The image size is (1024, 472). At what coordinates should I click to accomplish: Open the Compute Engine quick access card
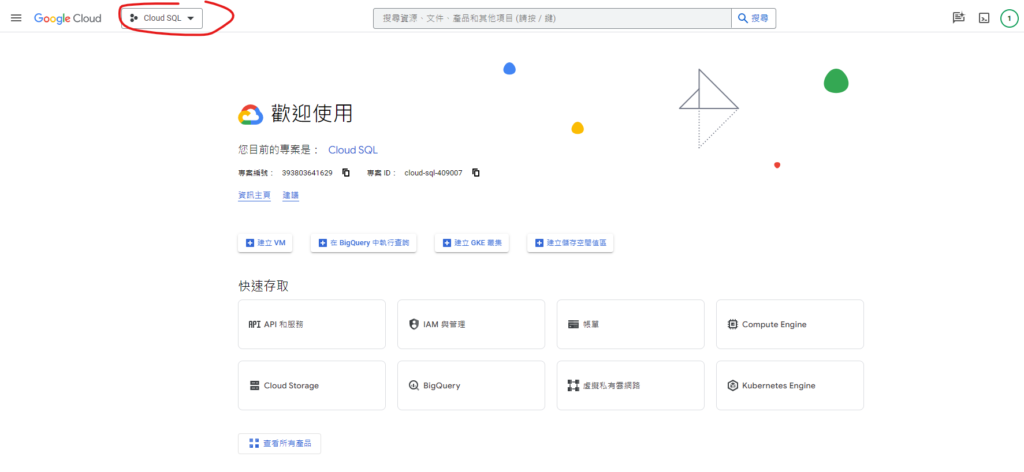(789, 324)
